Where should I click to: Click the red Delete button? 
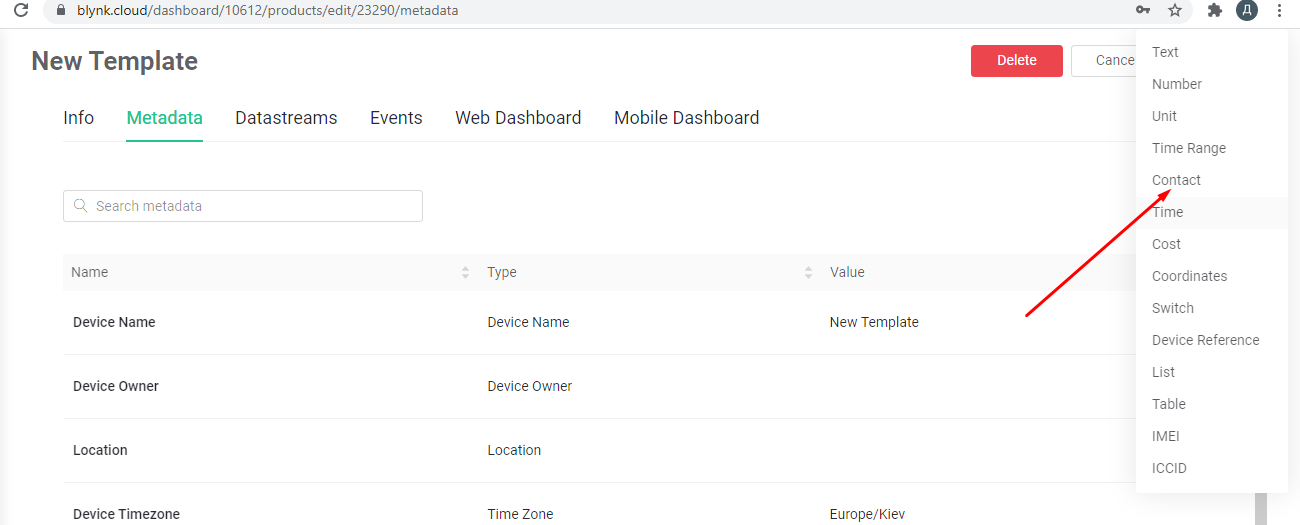point(1017,60)
